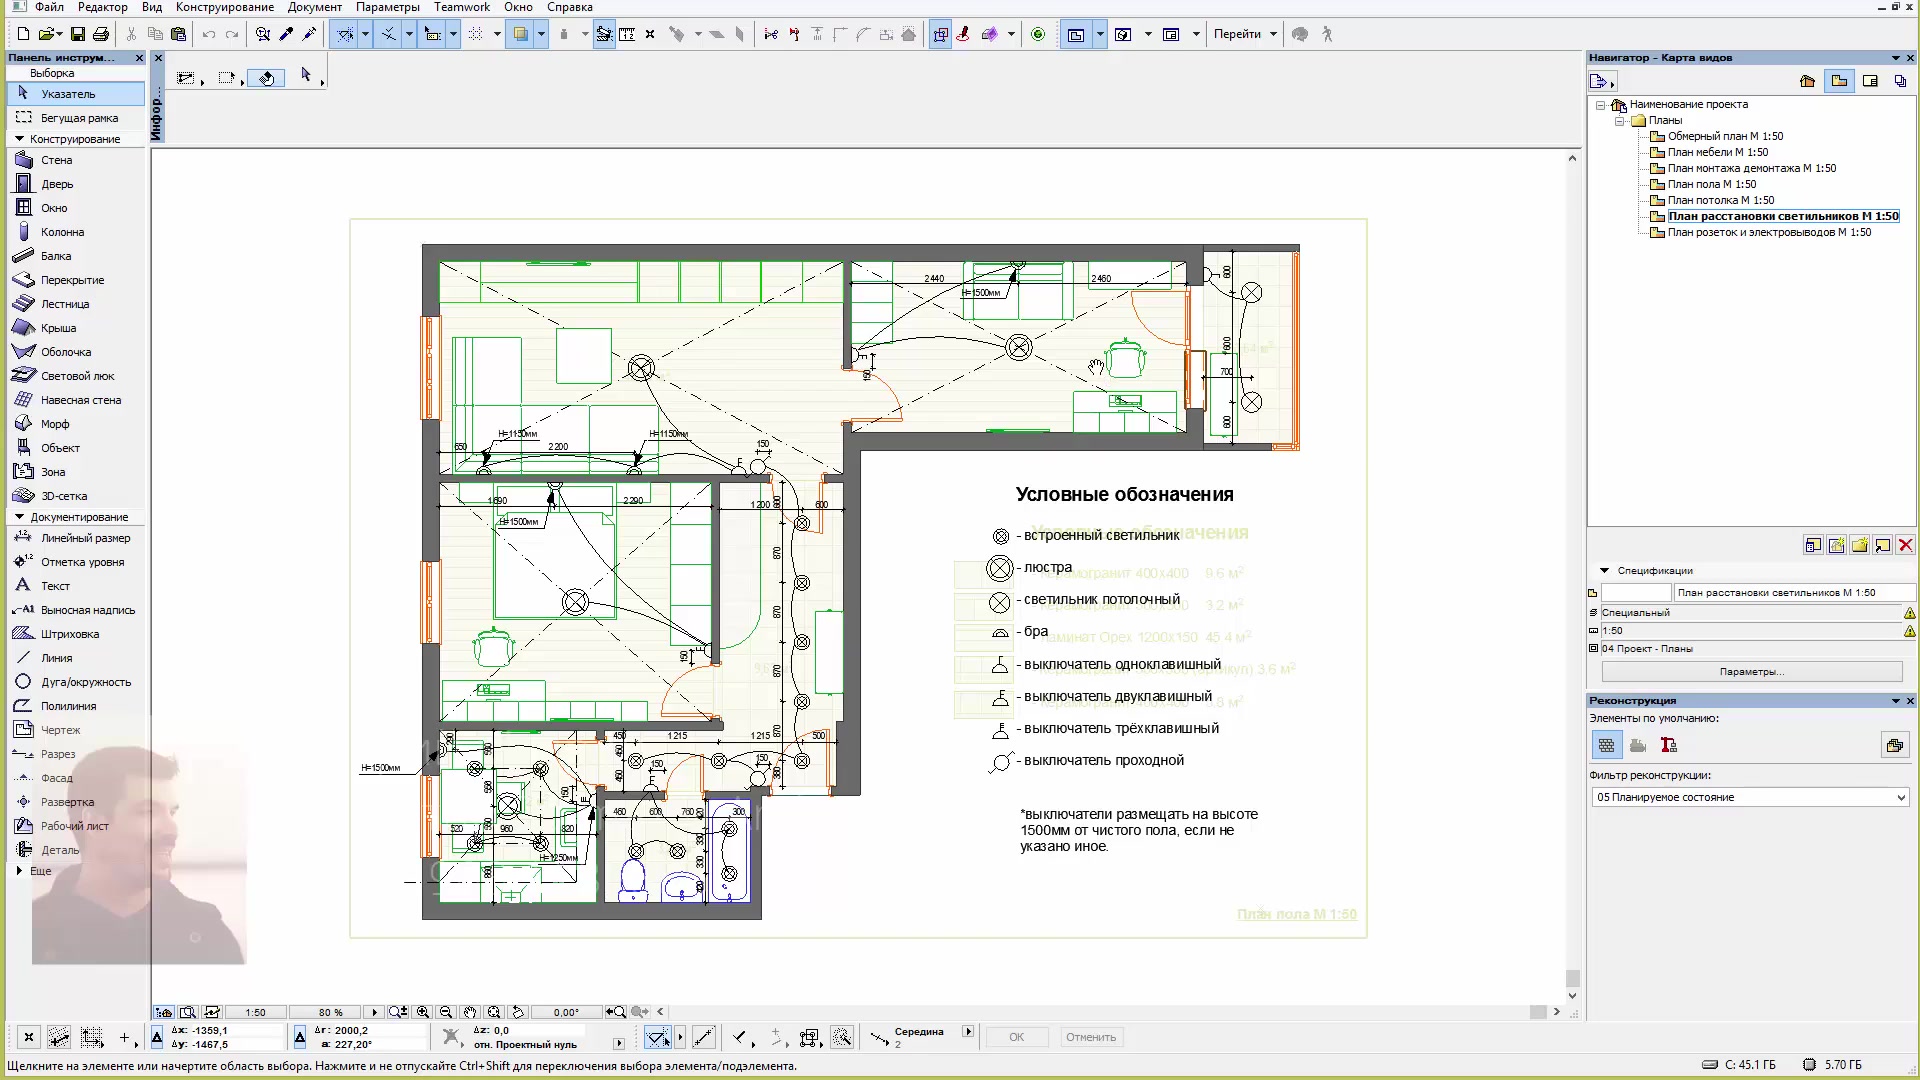Open the Справка menu
1920x1080 pixels.
pyautogui.click(x=570, y=7)
